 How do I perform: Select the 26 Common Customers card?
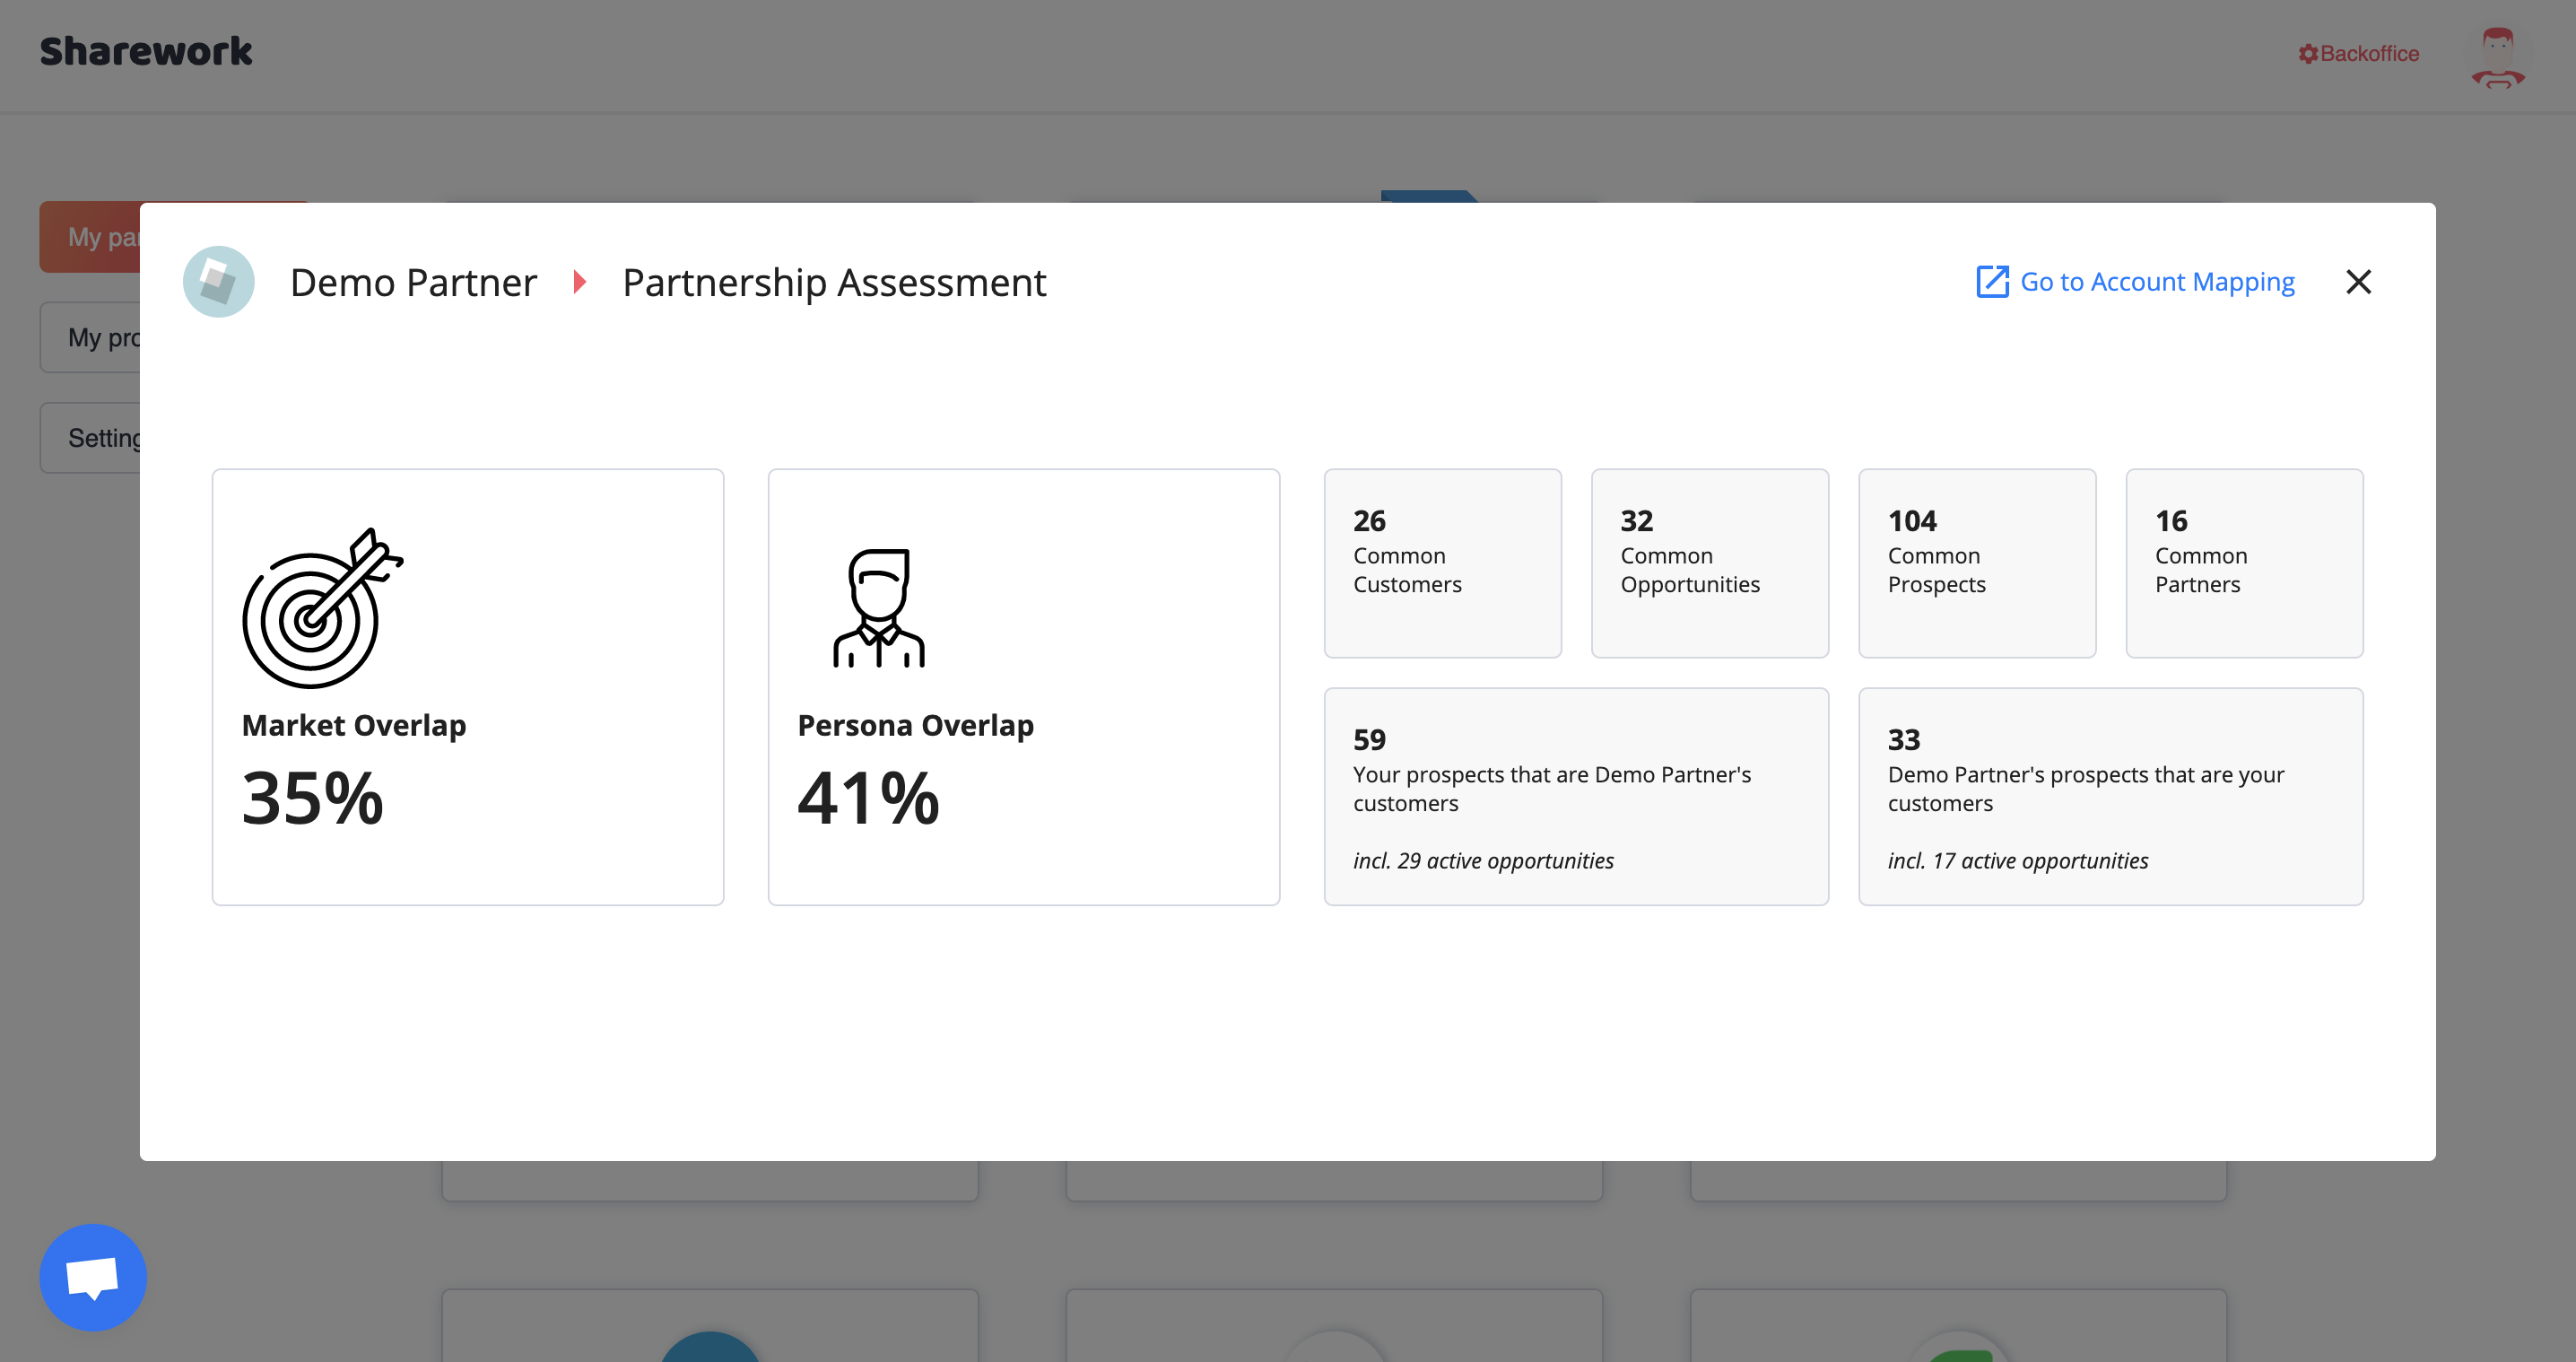point(1442,563)
